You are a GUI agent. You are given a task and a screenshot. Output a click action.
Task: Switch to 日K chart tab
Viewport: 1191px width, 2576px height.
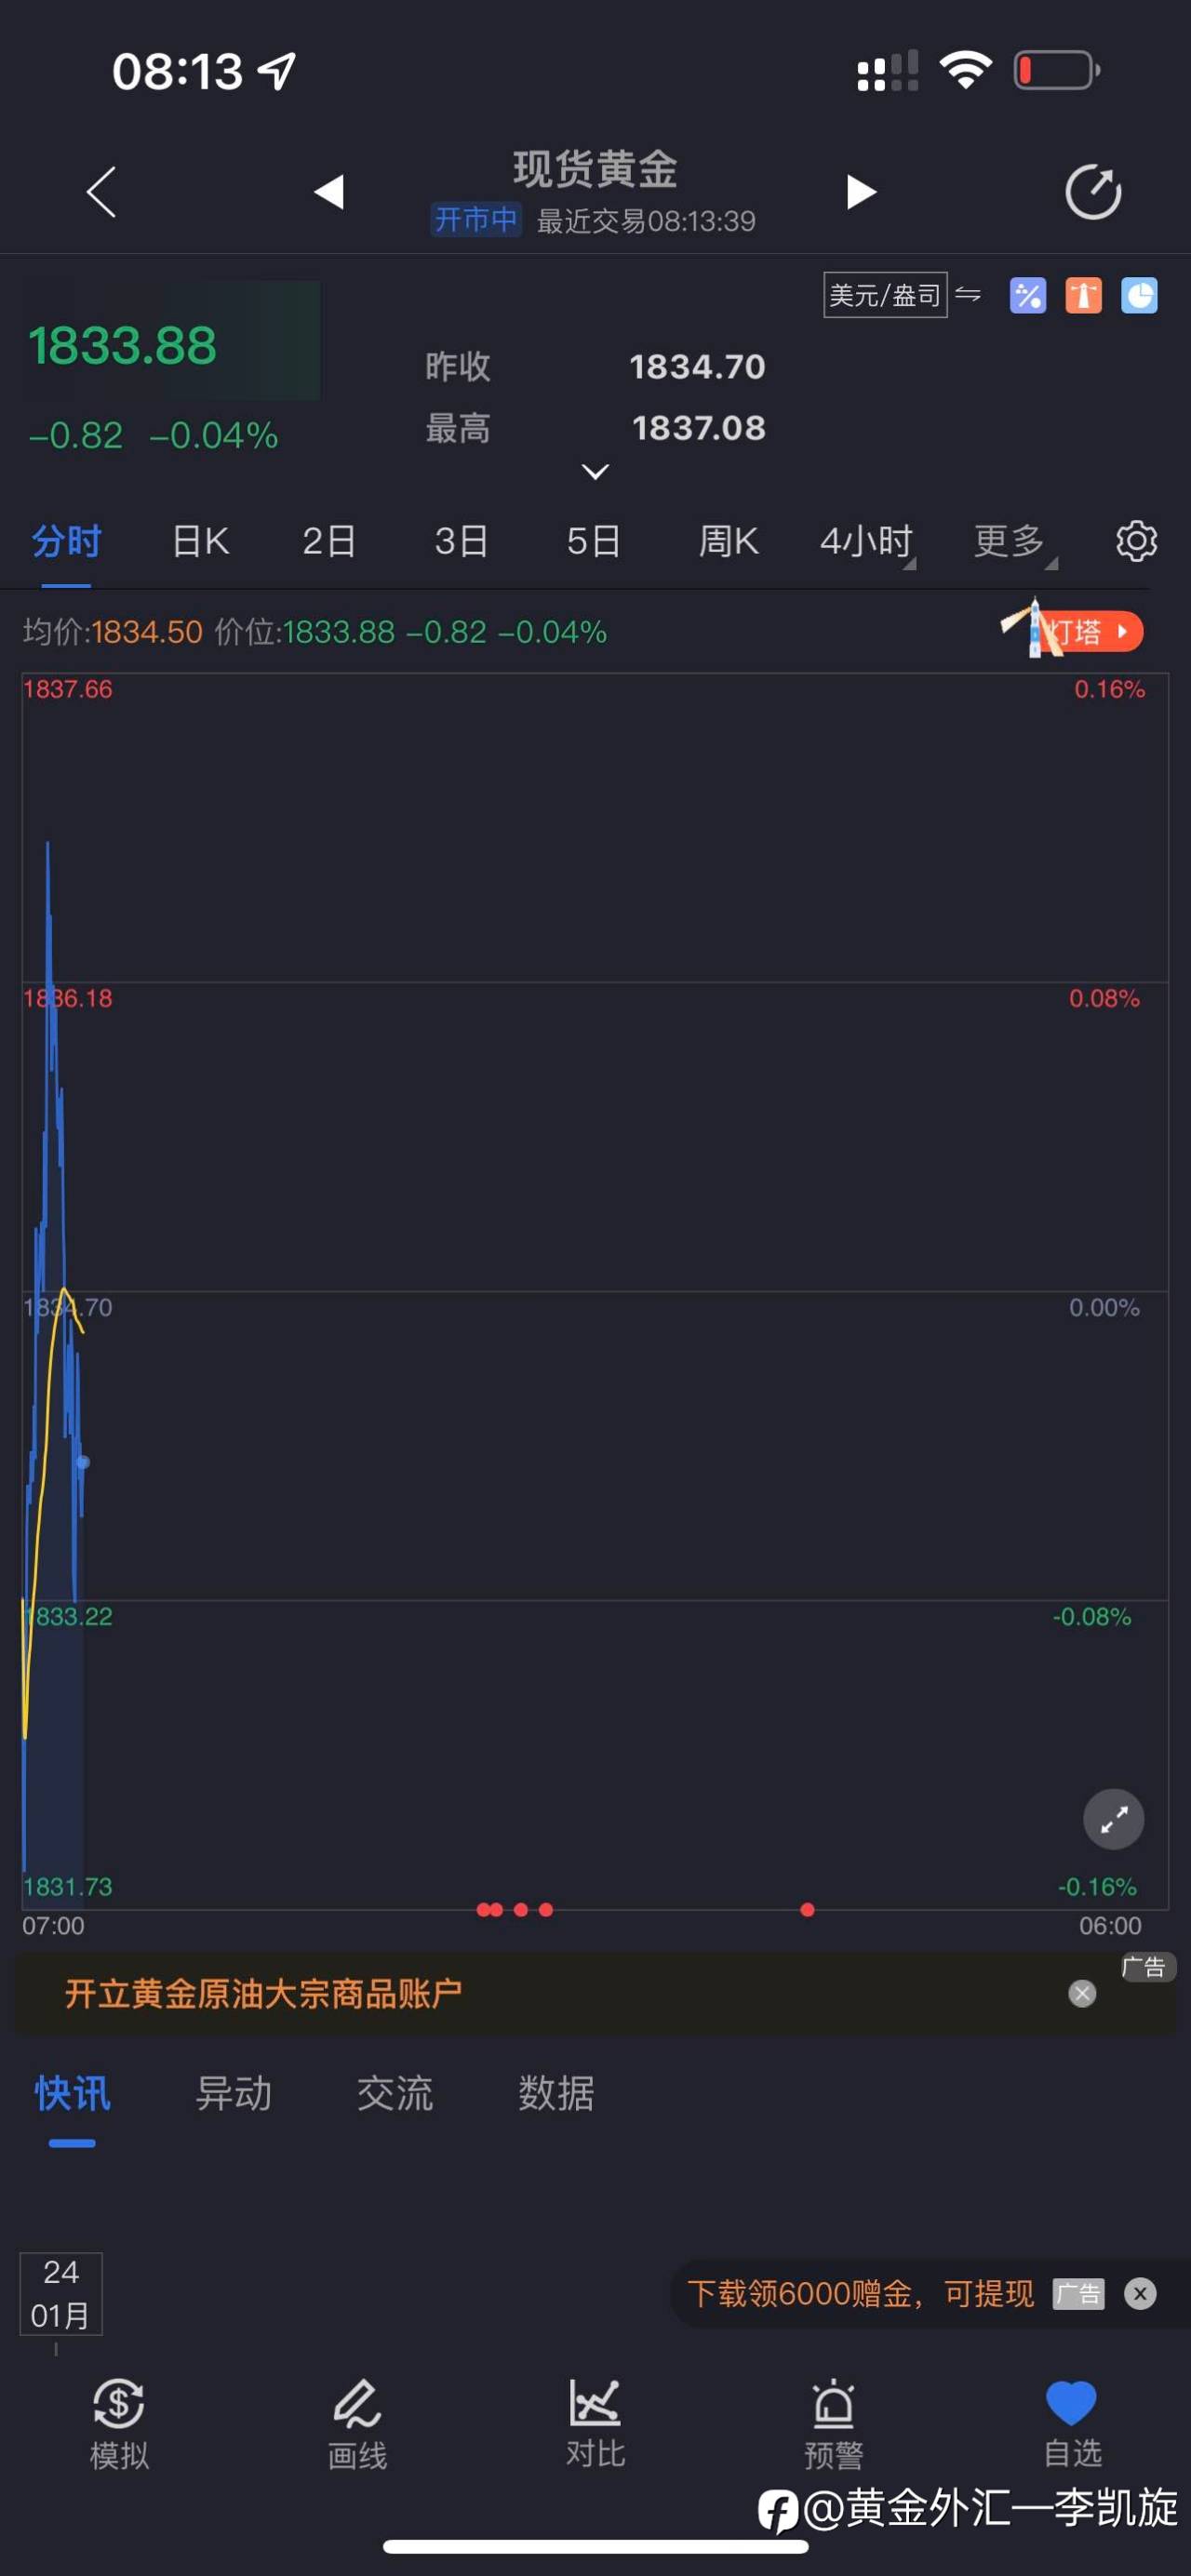point(200,541)
